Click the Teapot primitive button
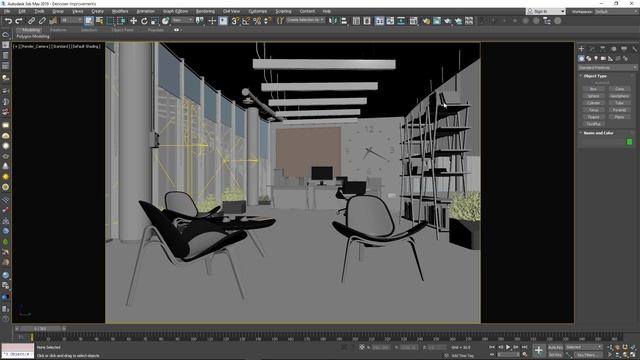The height and width of the screenshot is (360, 640). [x=593, y=117]
